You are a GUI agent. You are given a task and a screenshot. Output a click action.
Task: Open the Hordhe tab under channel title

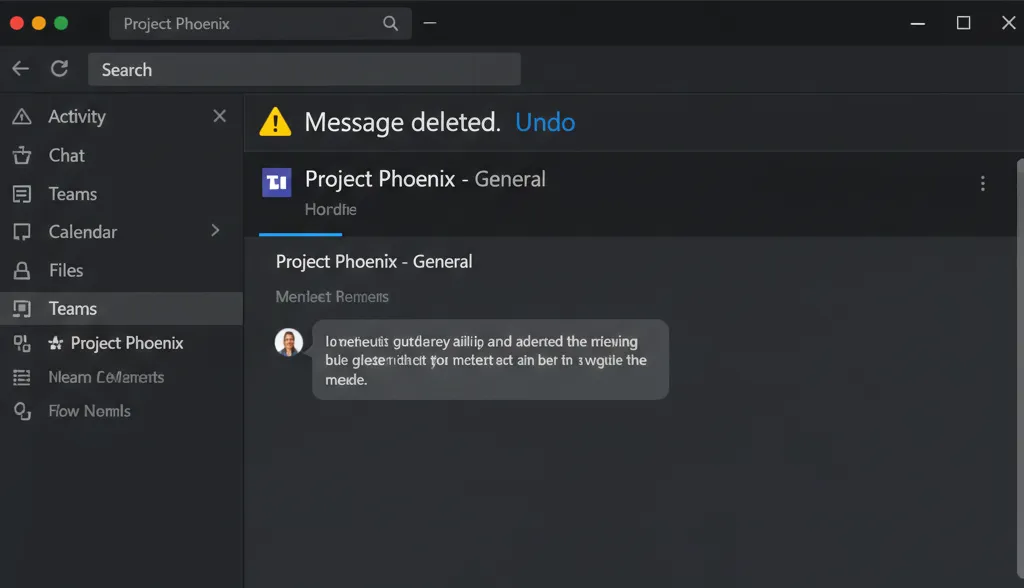(330, 210)
